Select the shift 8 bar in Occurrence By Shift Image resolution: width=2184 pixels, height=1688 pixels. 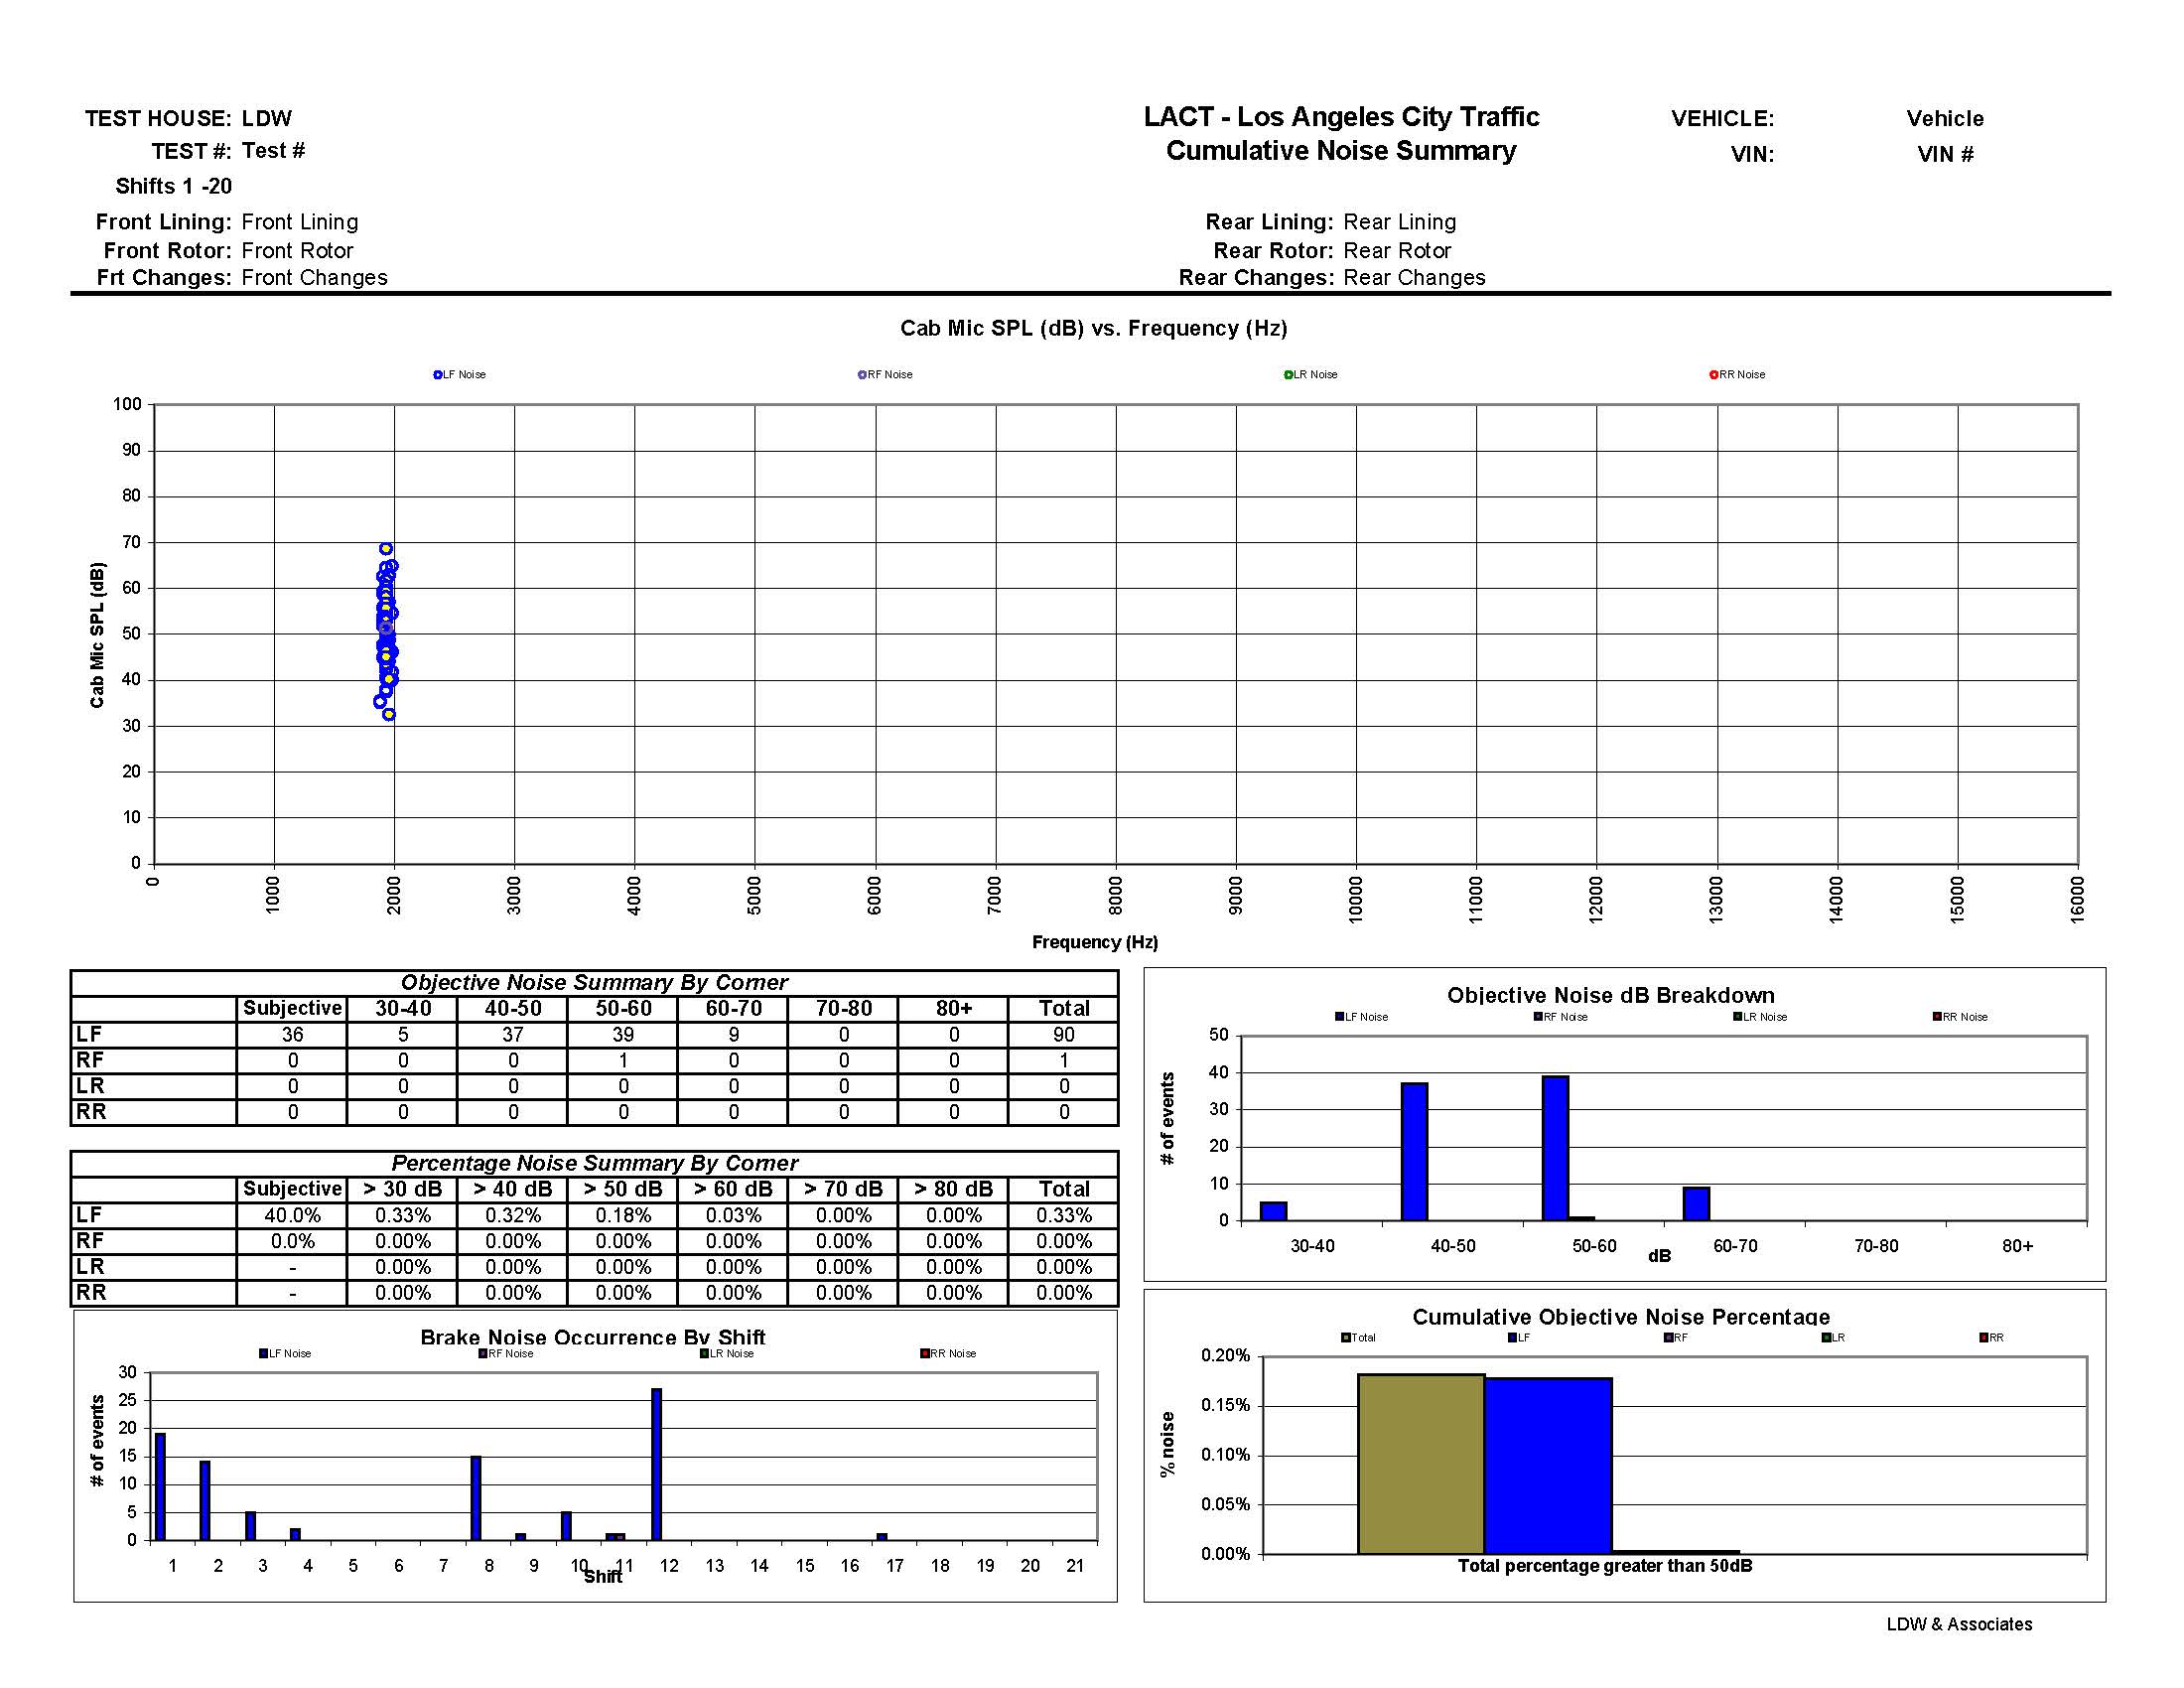click(x=476, y=1498)
